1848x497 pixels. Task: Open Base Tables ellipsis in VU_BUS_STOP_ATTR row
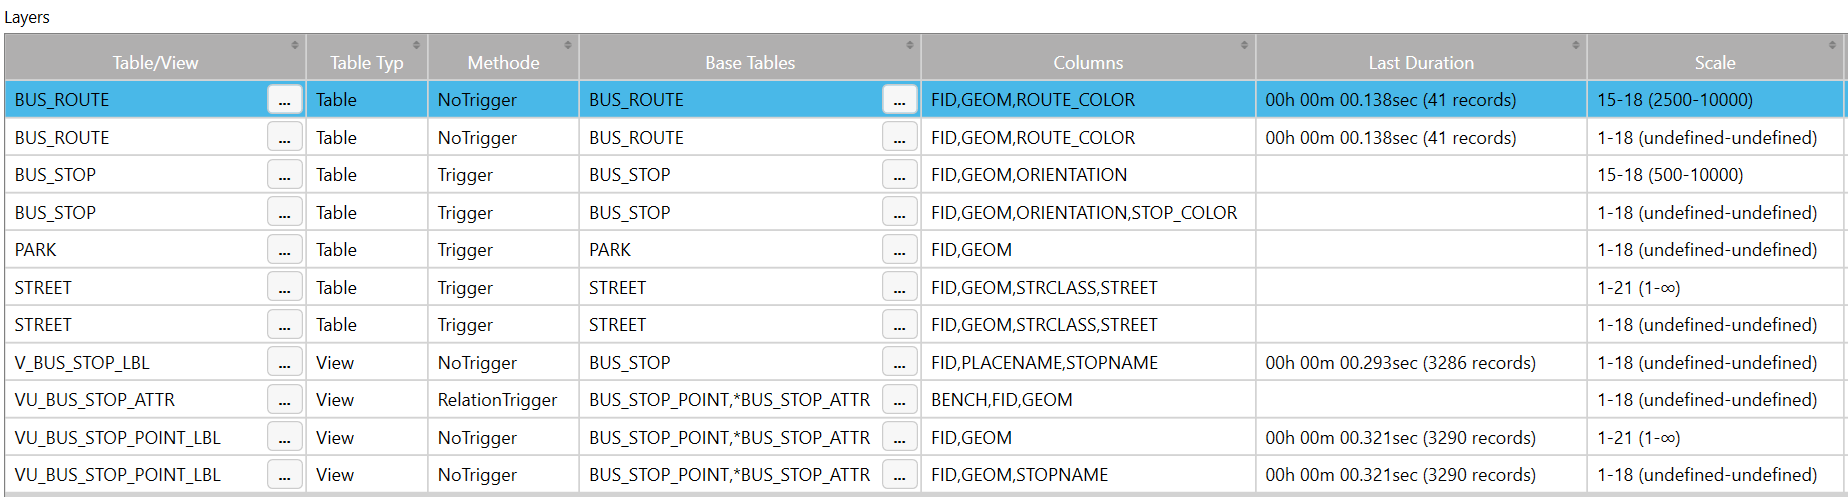(900, 400)
